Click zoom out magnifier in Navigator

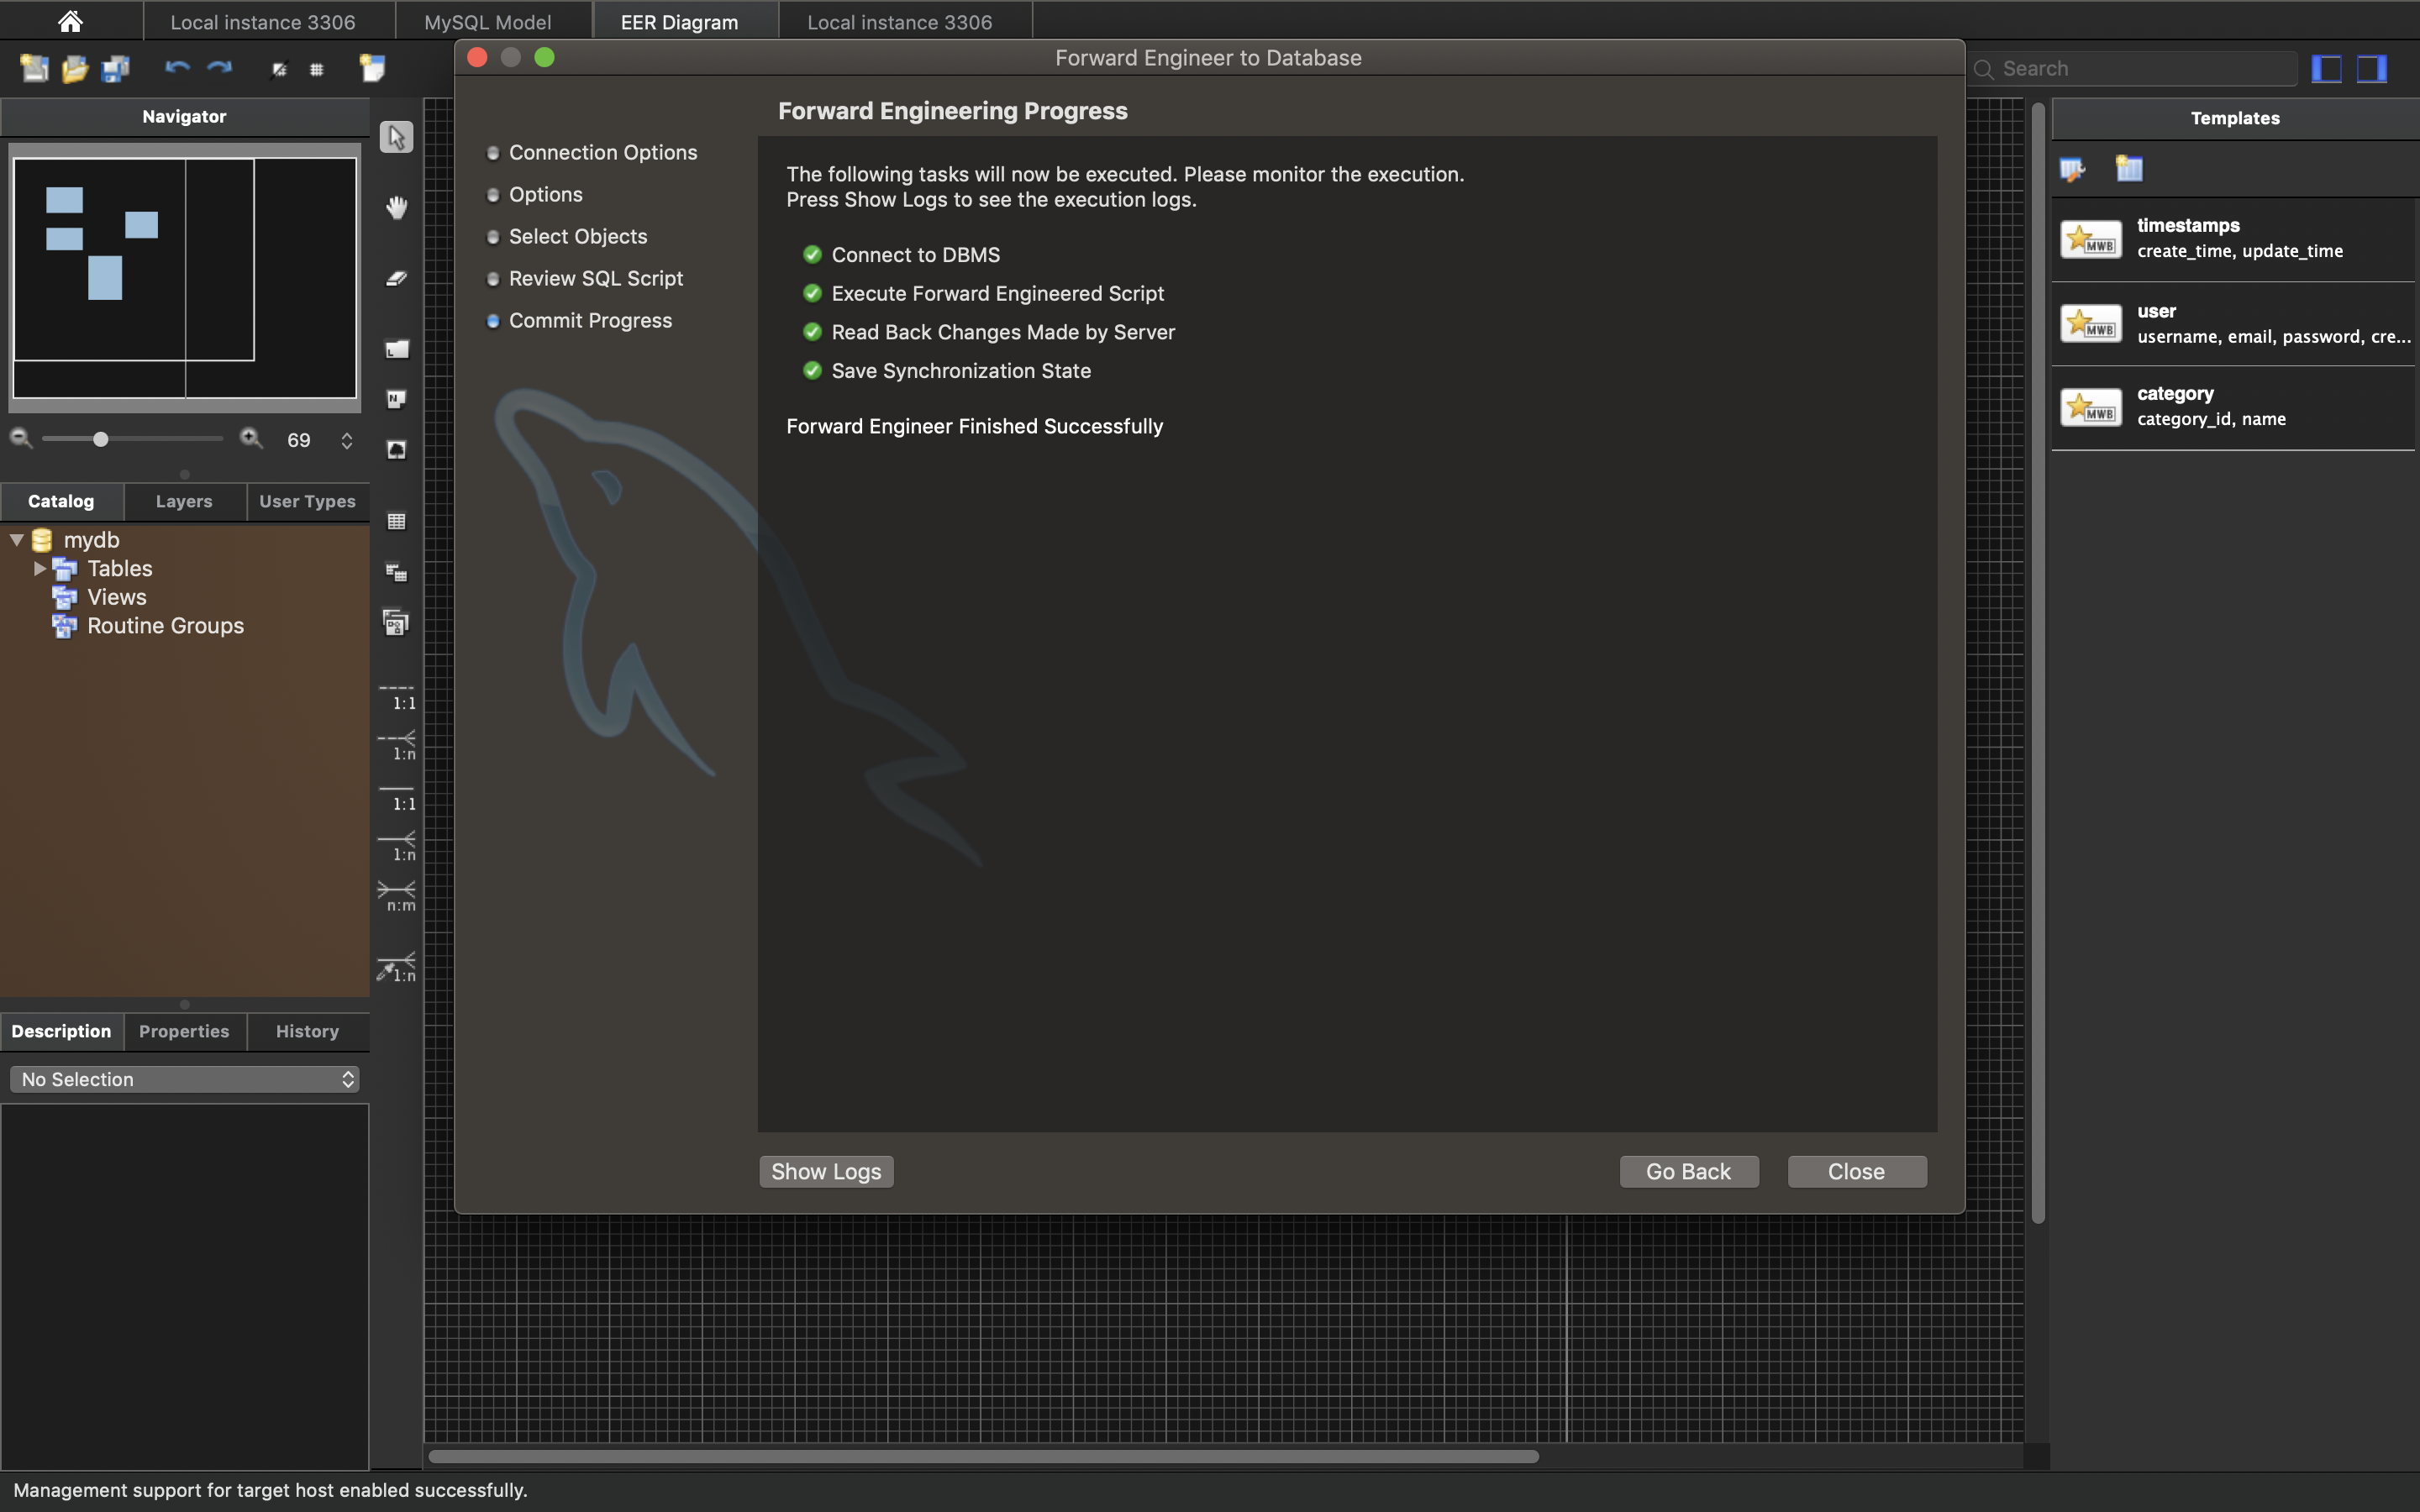[21, 439]
